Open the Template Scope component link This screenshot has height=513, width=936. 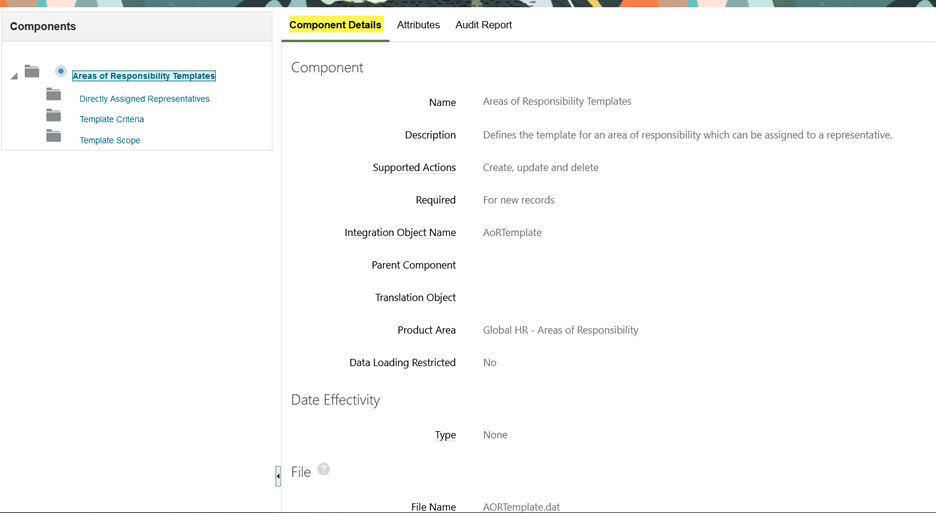(x=110, y=140)
